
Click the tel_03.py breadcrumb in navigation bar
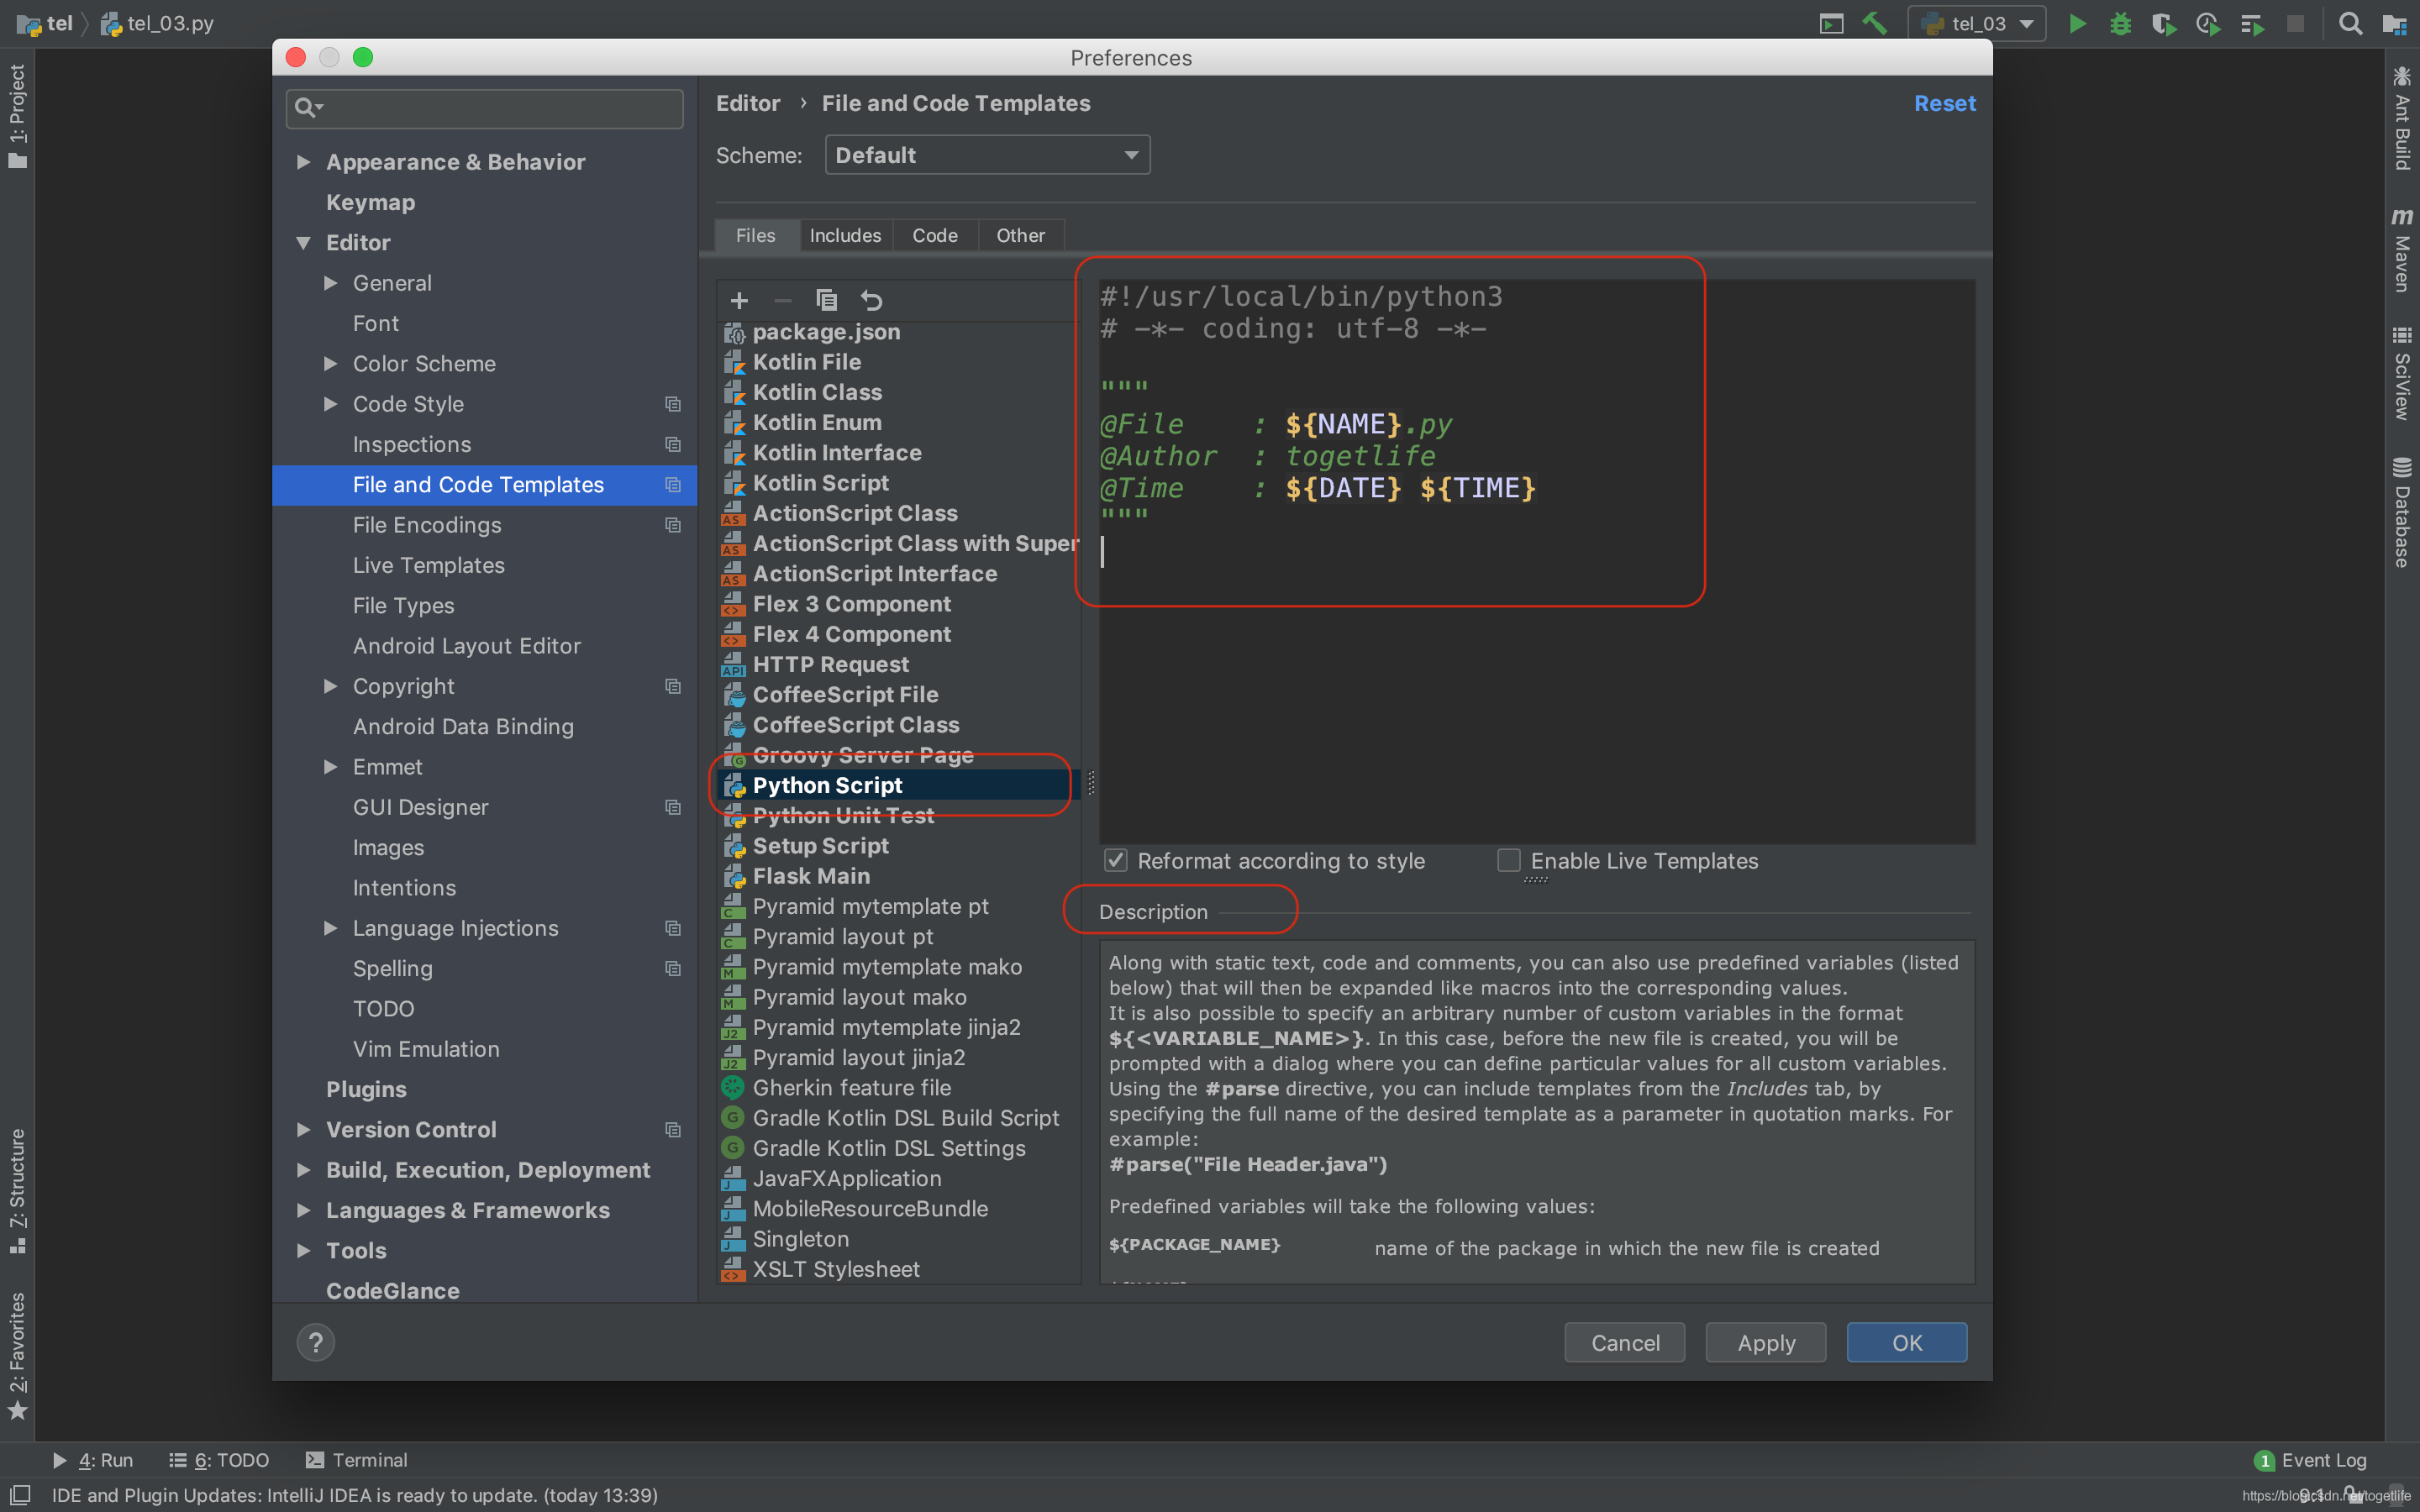pyautogui.click(x=158, y=23)
